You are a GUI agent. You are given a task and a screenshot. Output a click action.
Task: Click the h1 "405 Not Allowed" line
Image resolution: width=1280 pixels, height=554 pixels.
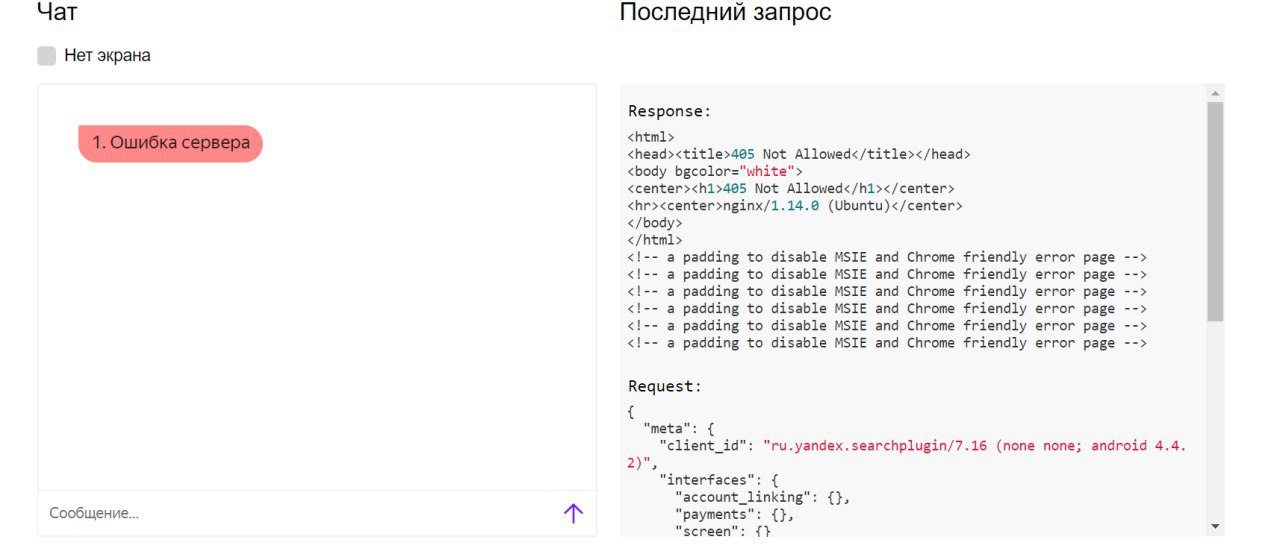point(791,188)
